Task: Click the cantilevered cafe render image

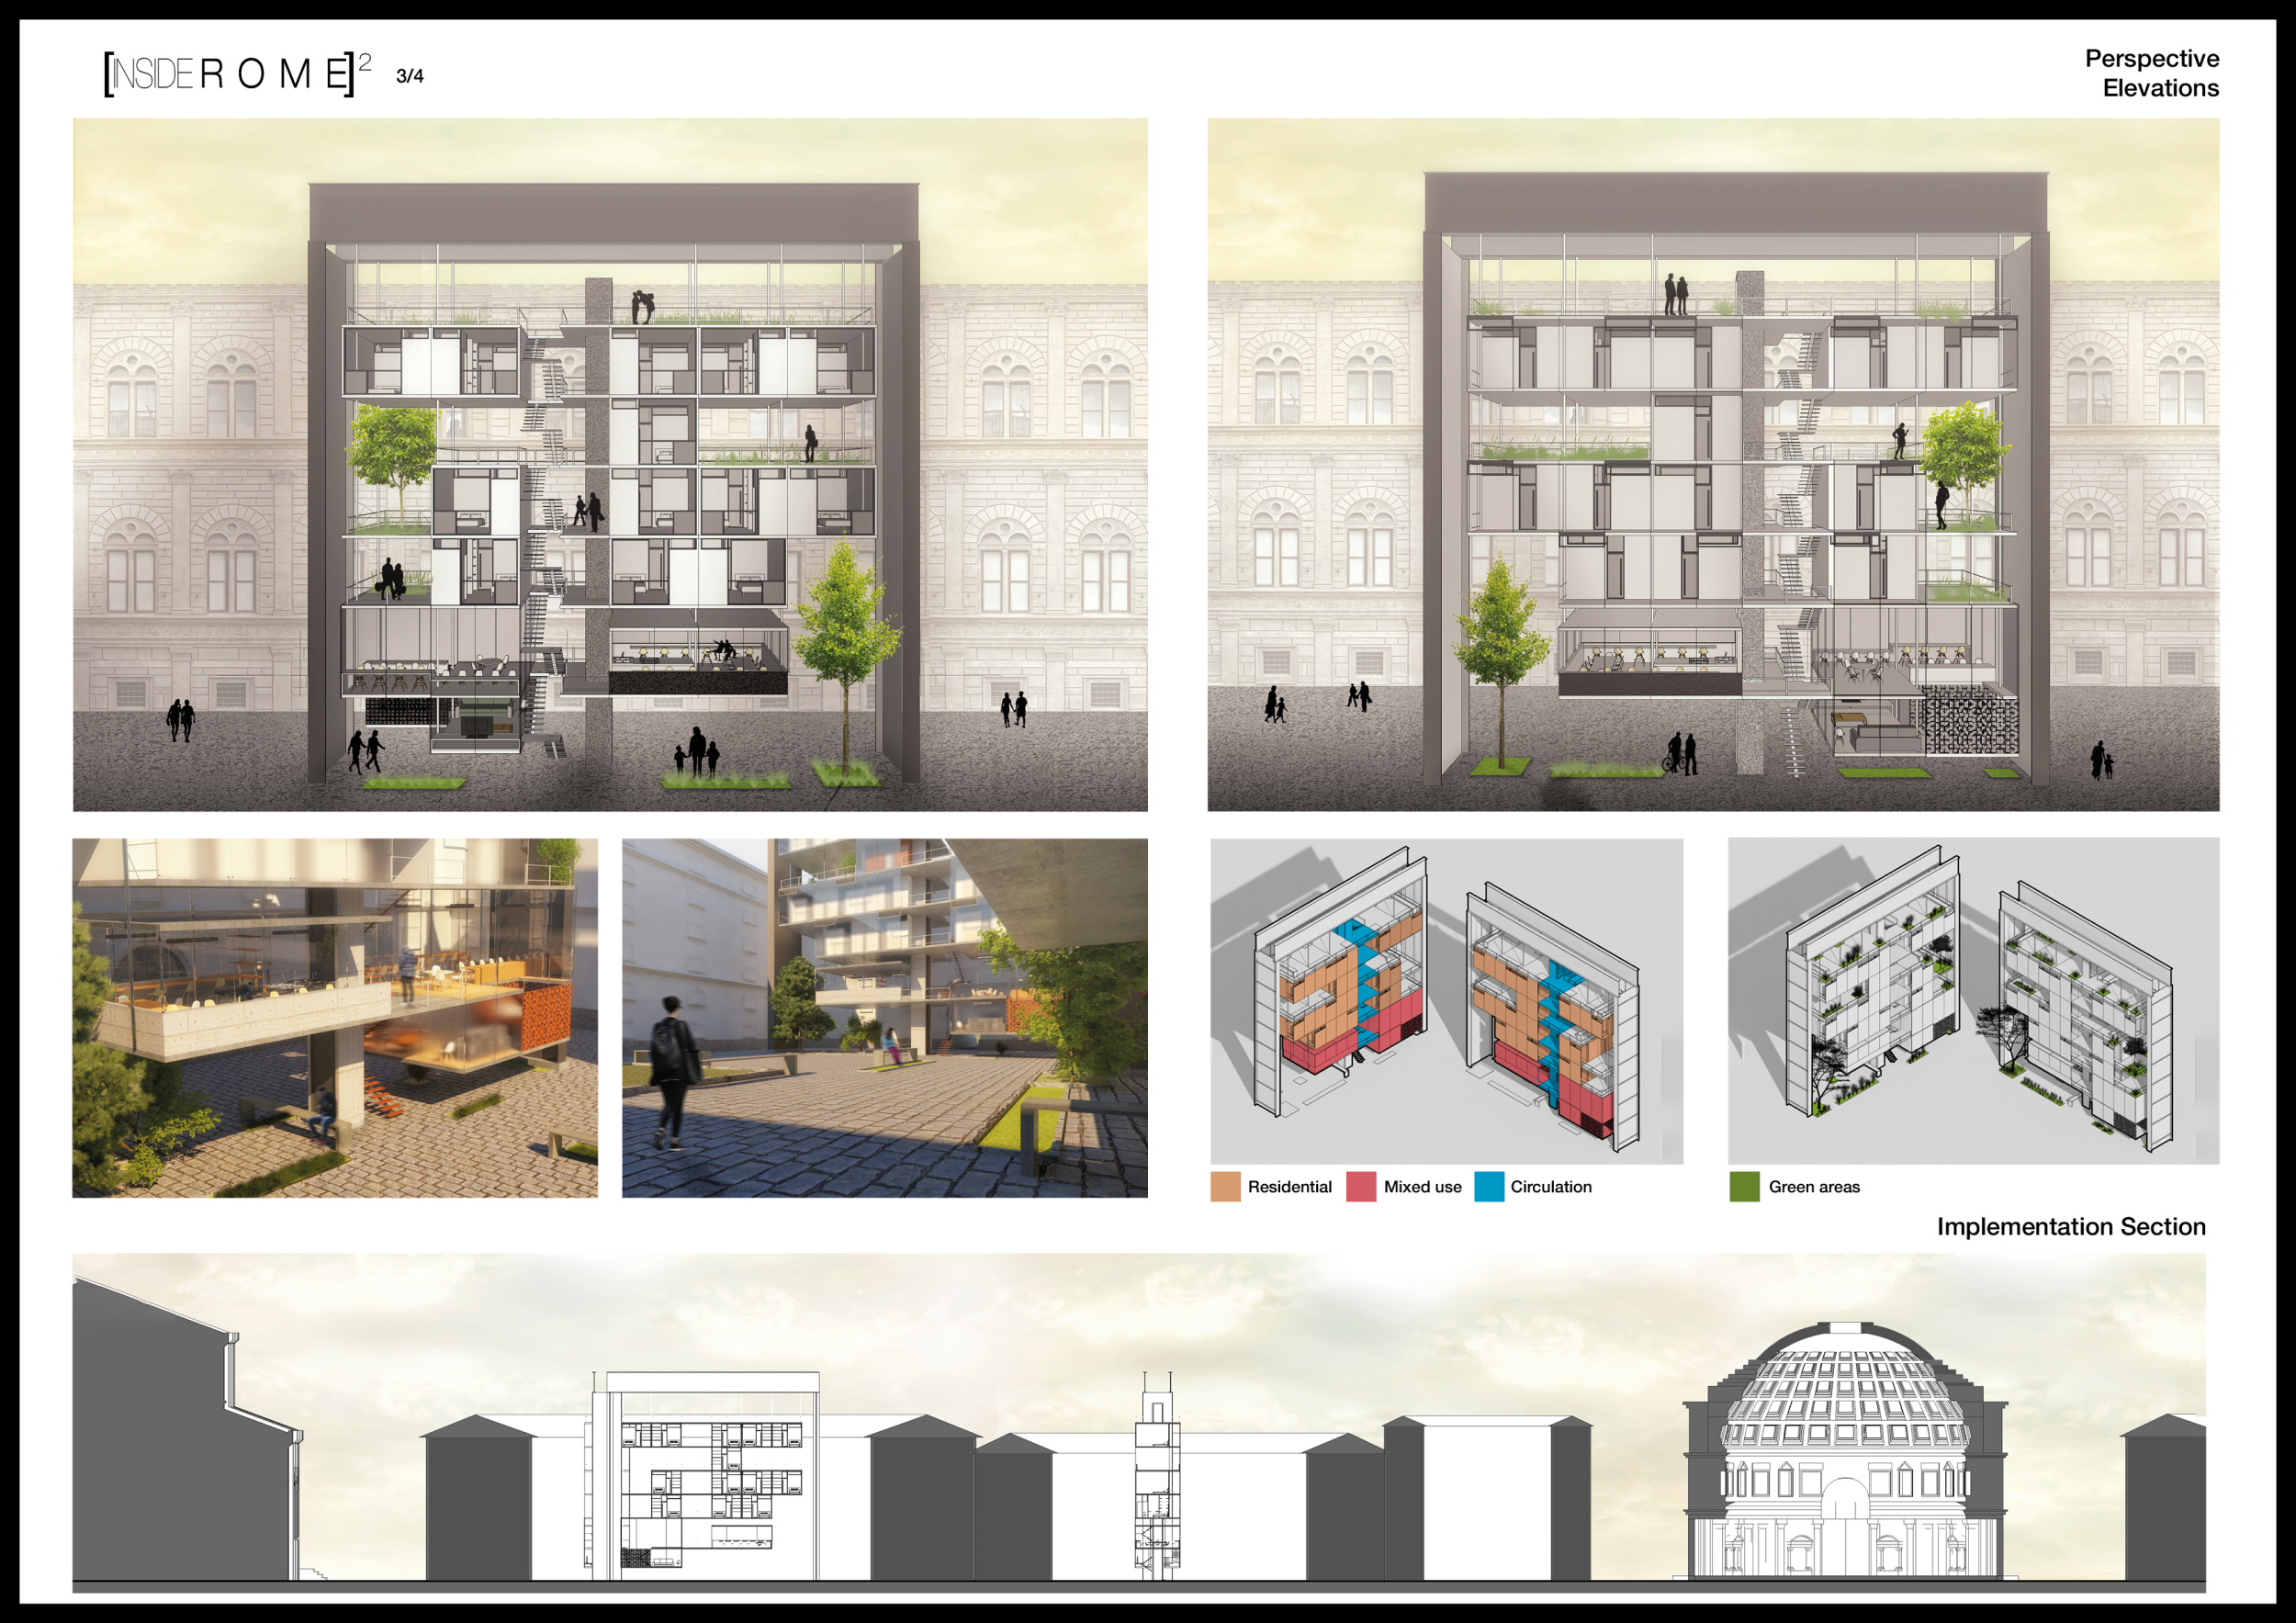Action: tap(335, 1017)
